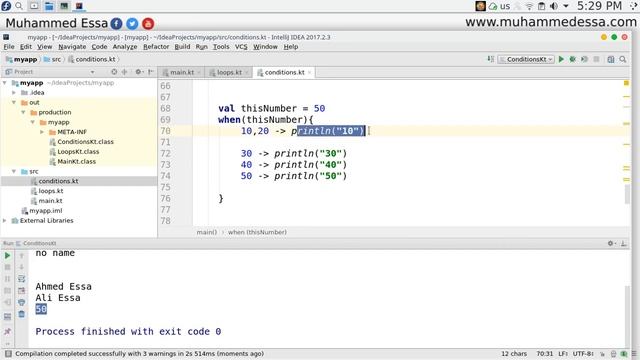Click the Make Project build icon
Image resolution: width=640 pixels, height=360 pixels.
click(491, 59)
